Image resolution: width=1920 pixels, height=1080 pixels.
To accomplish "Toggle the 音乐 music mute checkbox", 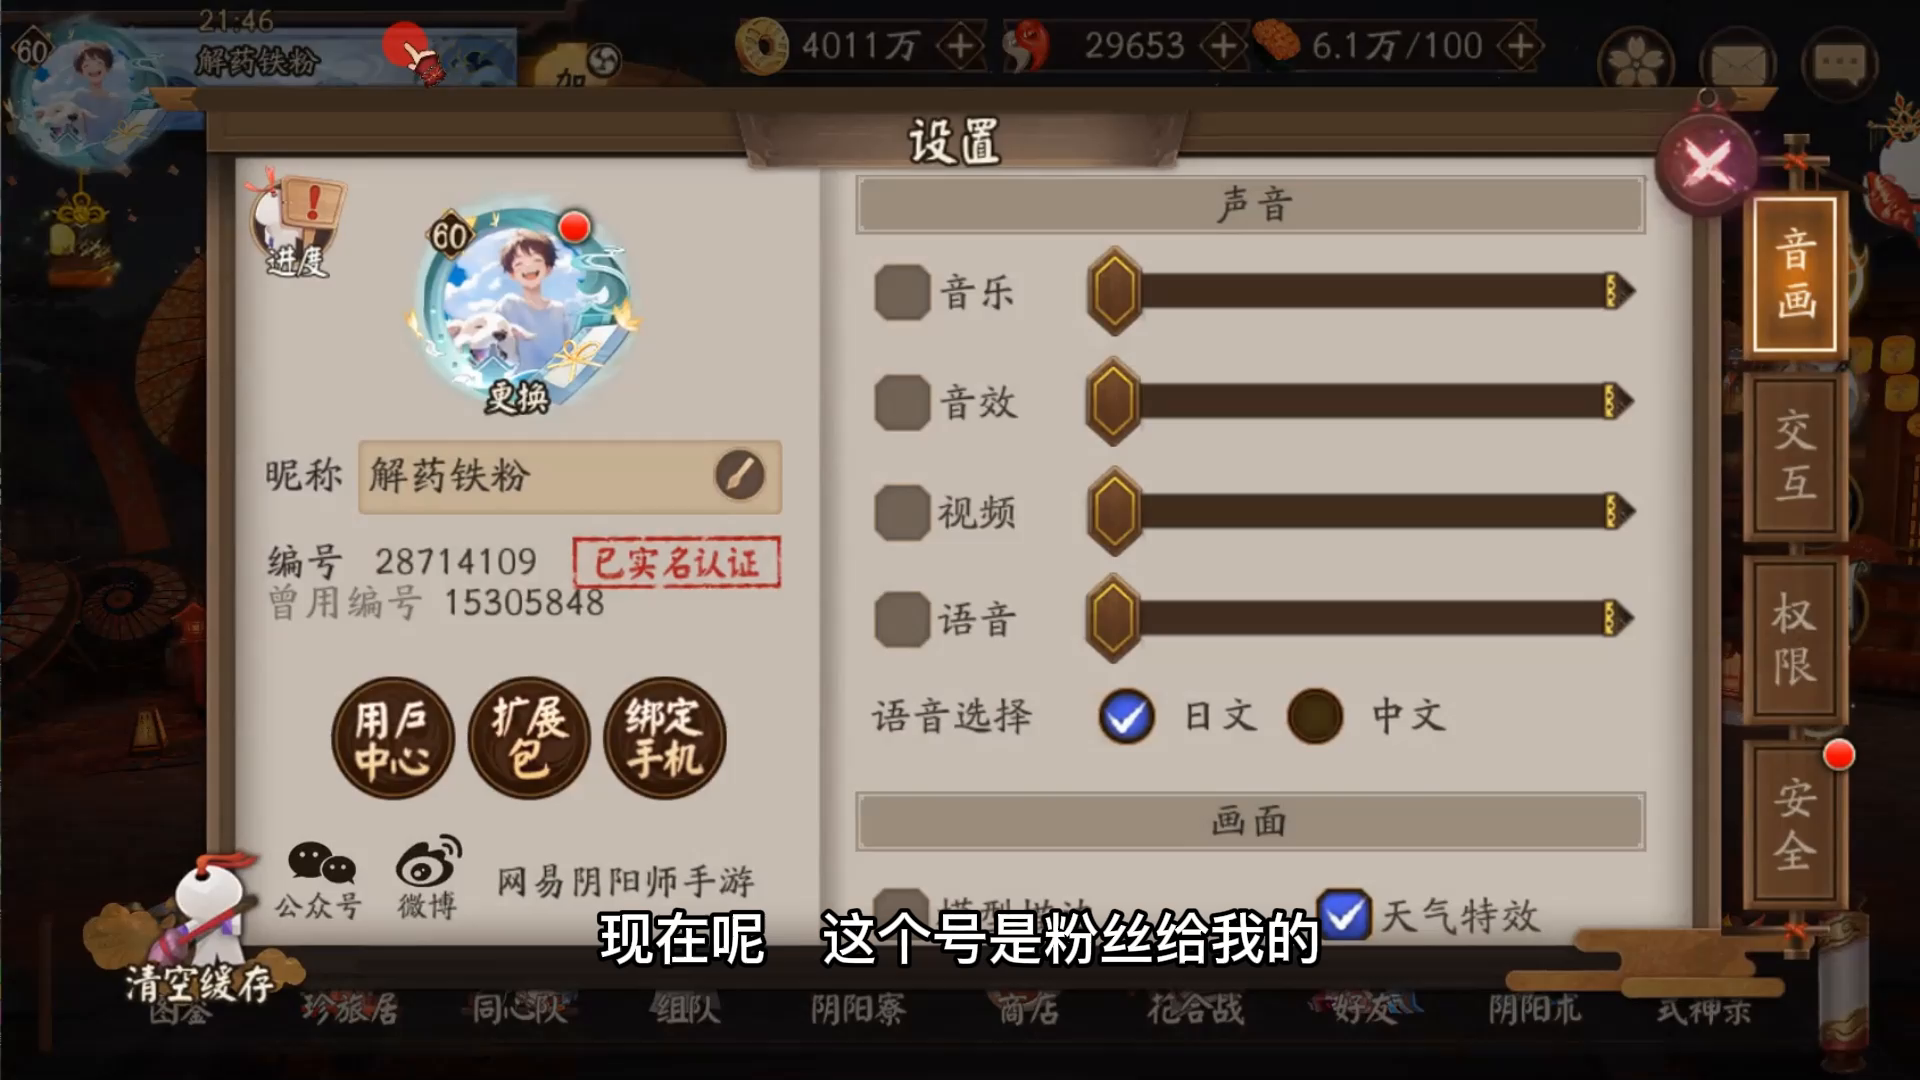I will (902, 293).
